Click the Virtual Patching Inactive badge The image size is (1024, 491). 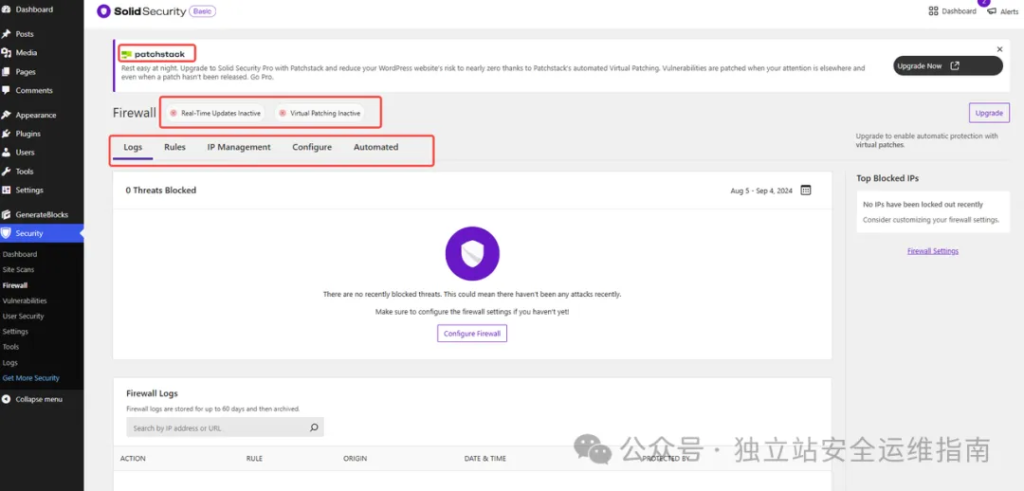[319, 113]
